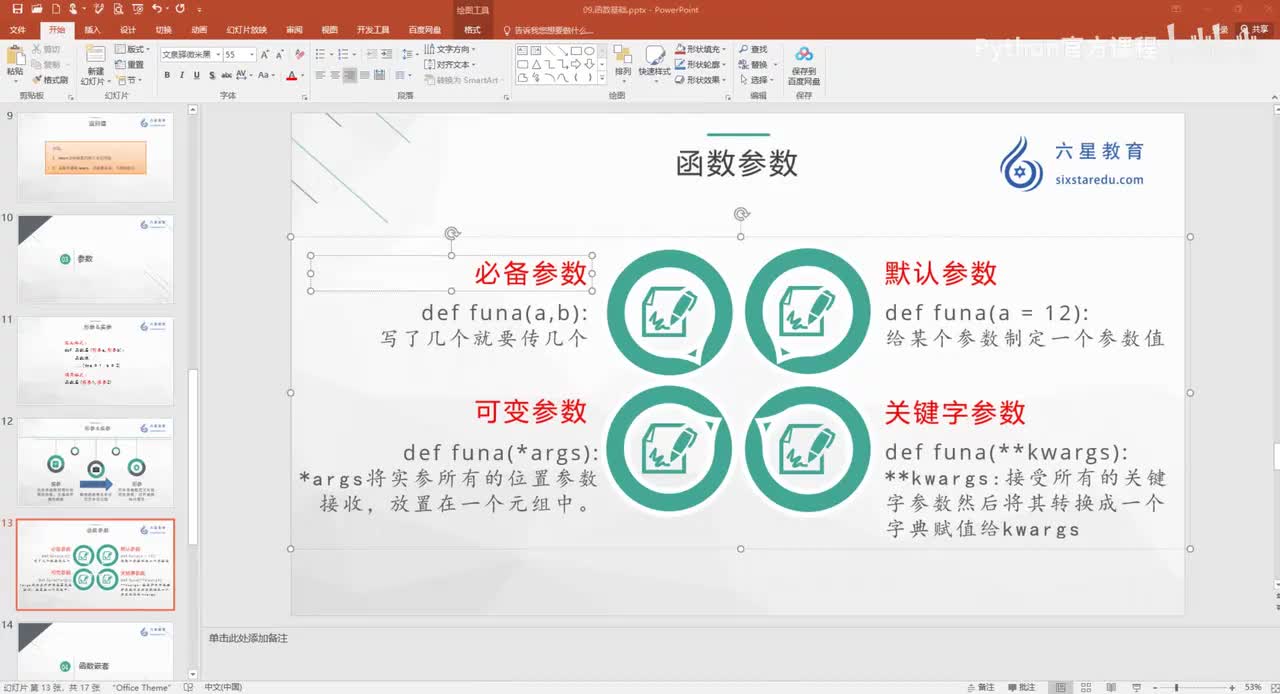The image size is (1280, 694).
Task: Align text left
Action: point(320,75)
